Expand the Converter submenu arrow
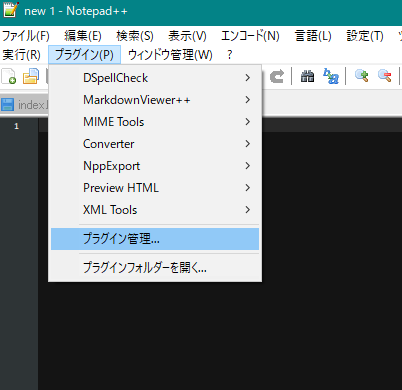402x390 pixels. (x=247, y=144)
